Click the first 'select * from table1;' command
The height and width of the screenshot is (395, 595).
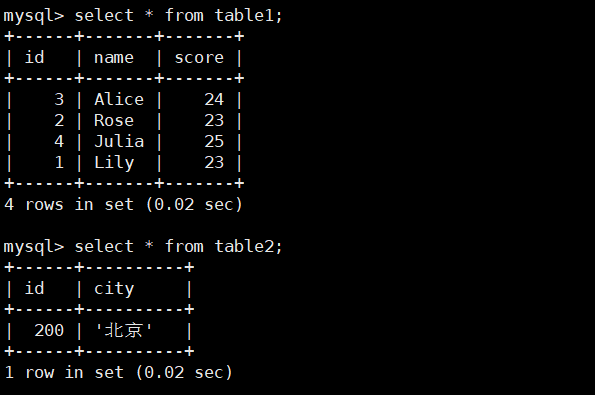(178, 16)
